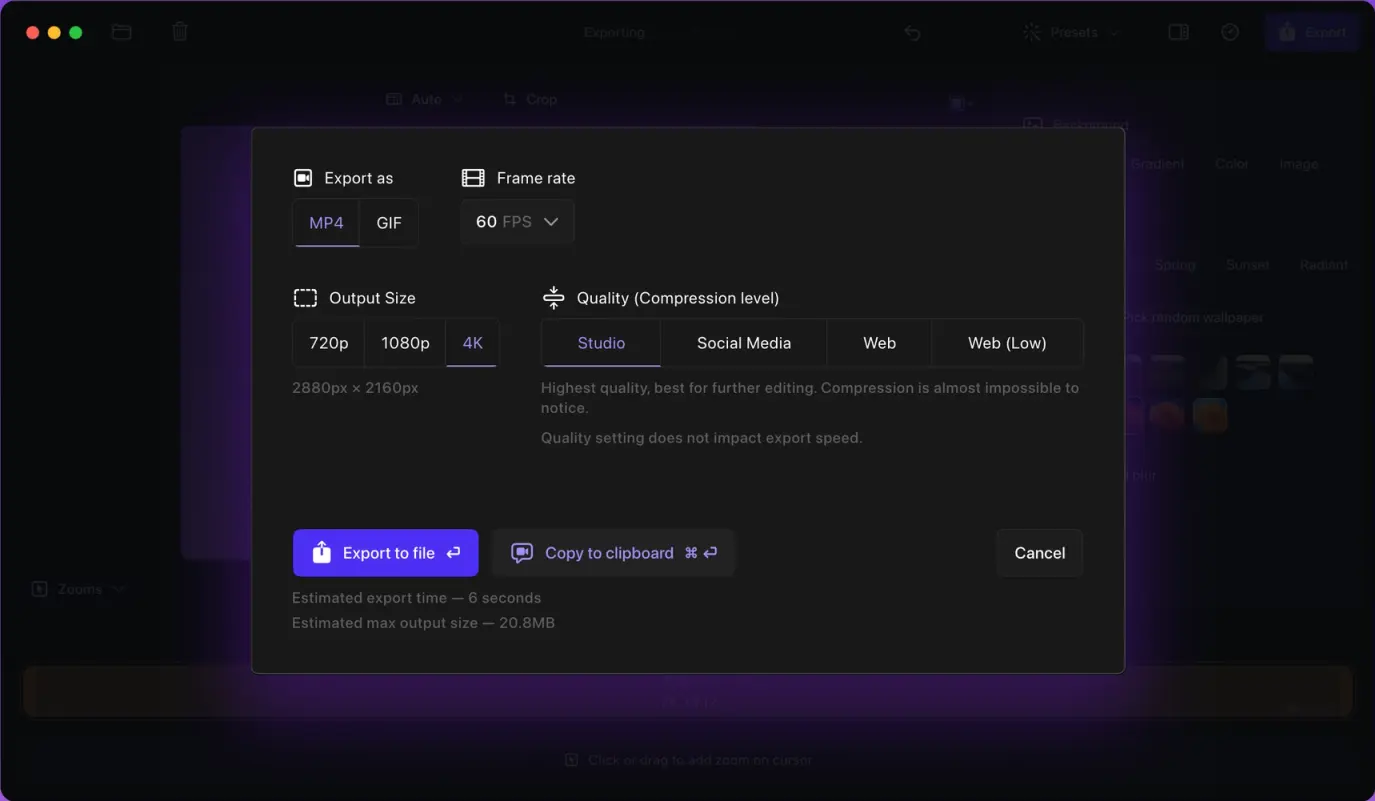
Task: Switch export format to GIF
Action: click(389, 223)
